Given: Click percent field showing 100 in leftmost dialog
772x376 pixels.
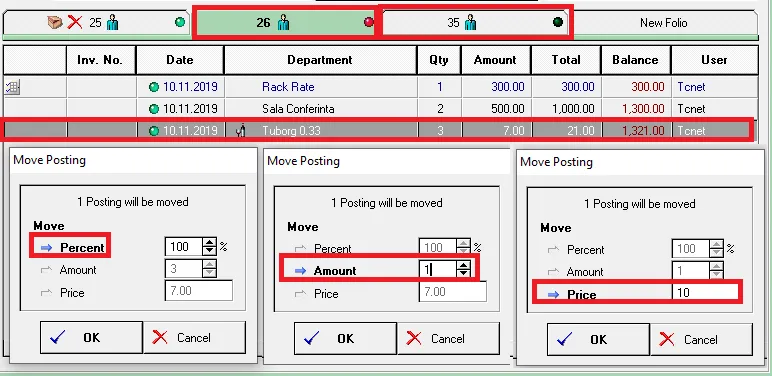Looking at the screenshot, I should (184, 247).
